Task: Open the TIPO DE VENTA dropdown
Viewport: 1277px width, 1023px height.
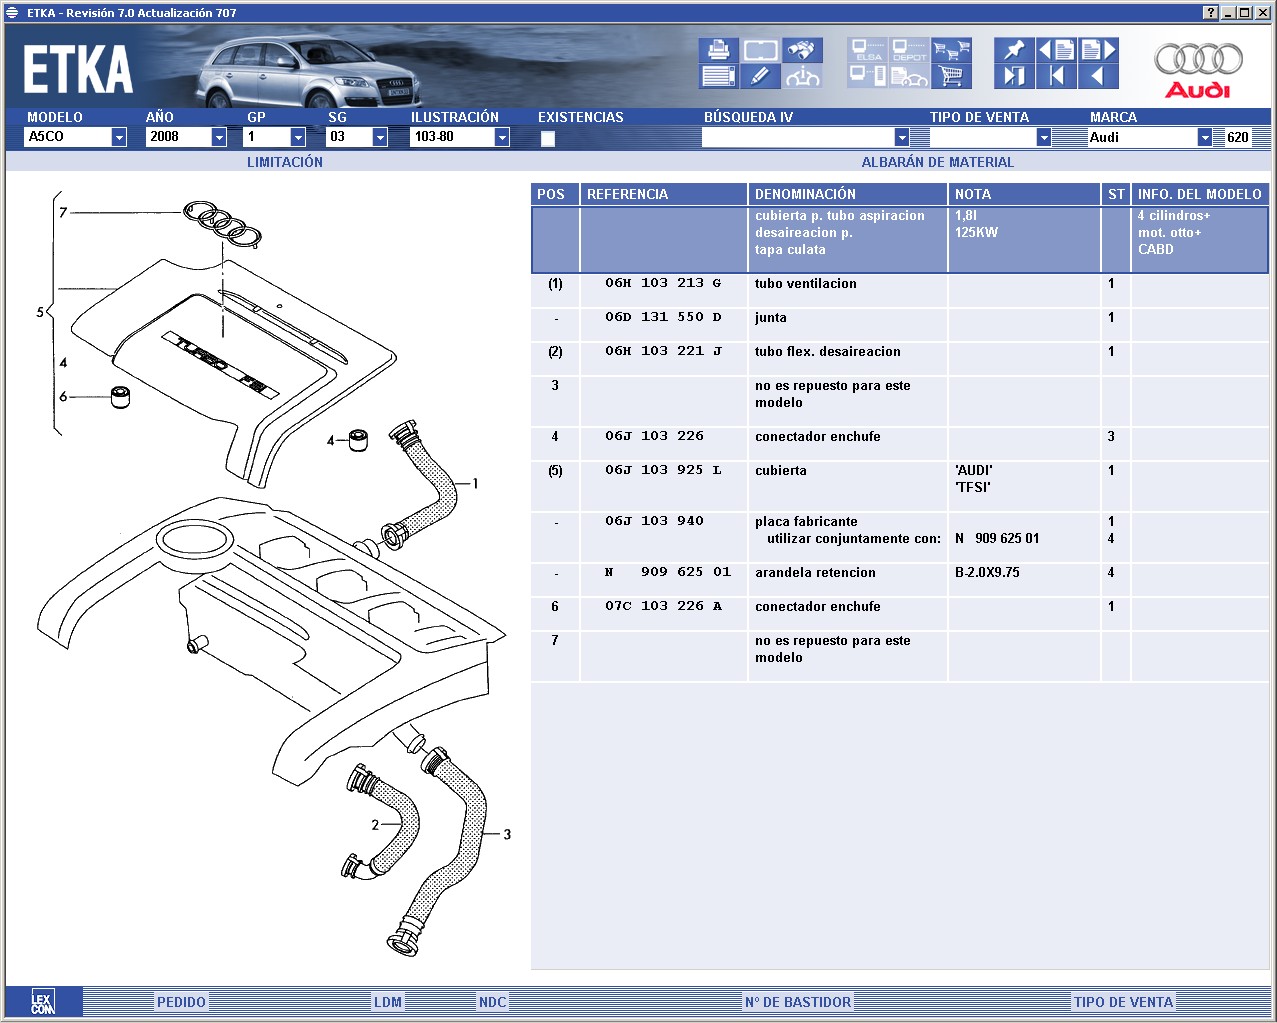Action: 1044,137
